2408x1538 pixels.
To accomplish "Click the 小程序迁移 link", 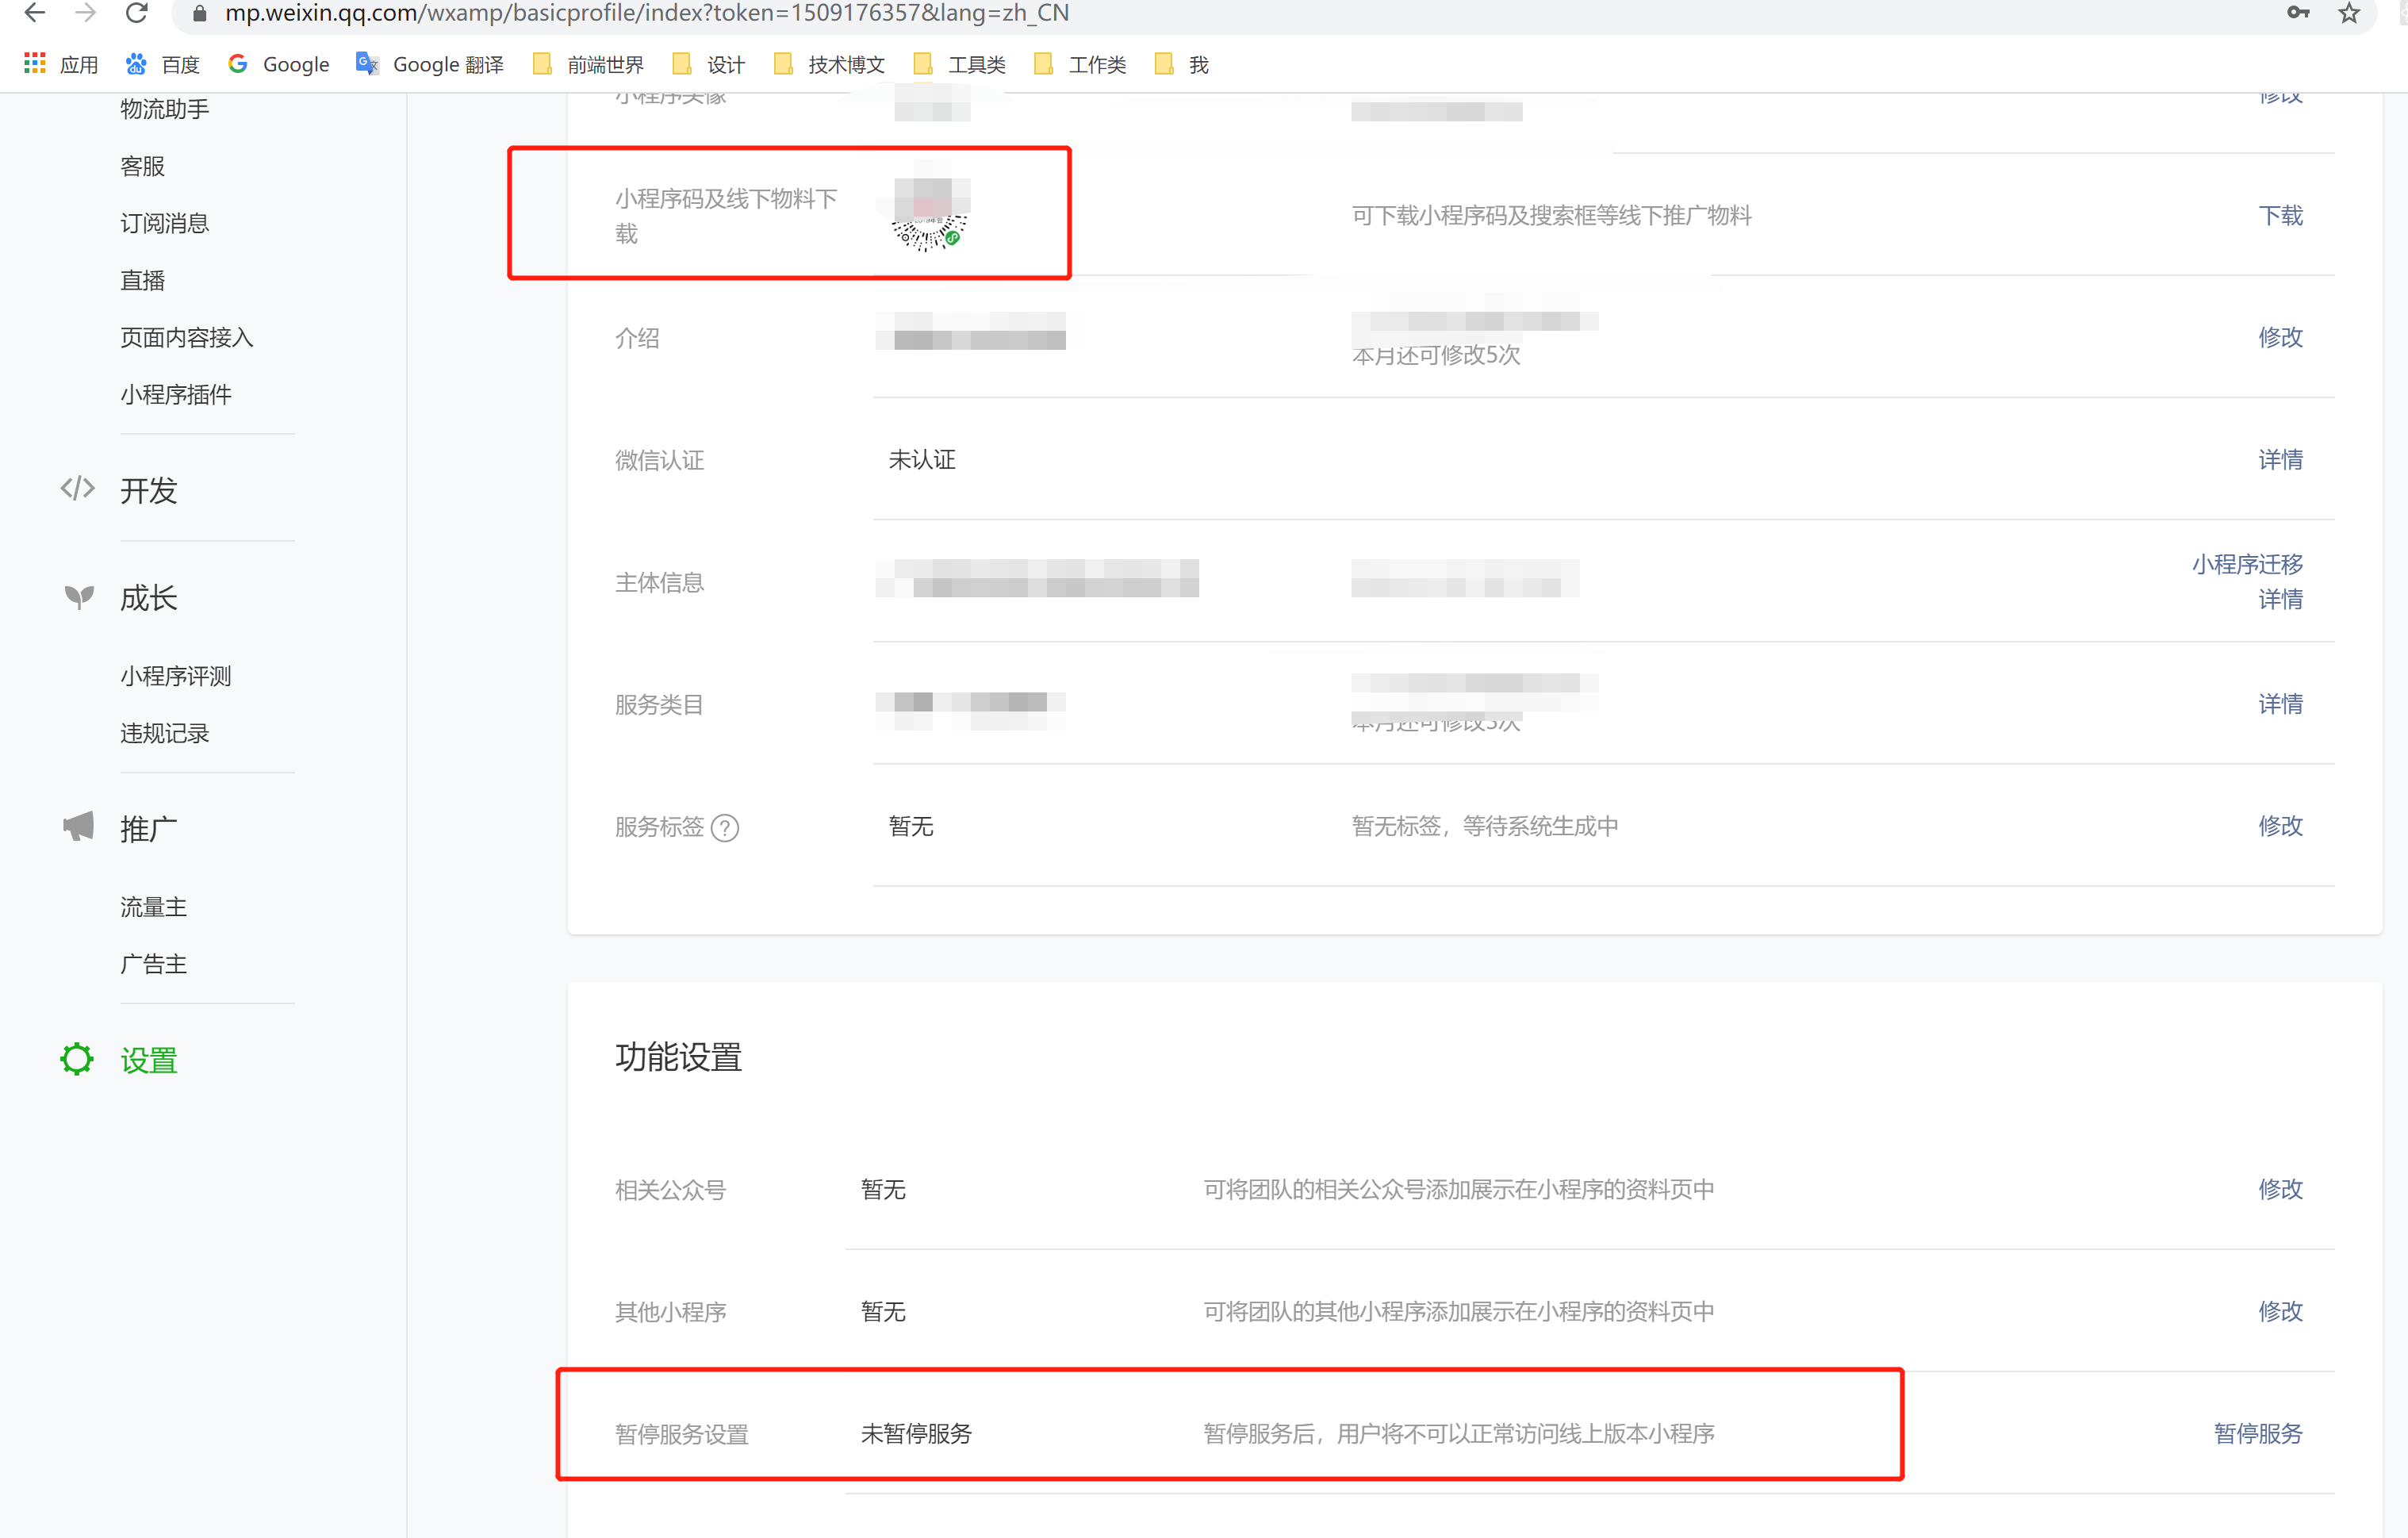I will click(x=2246, y=564).
